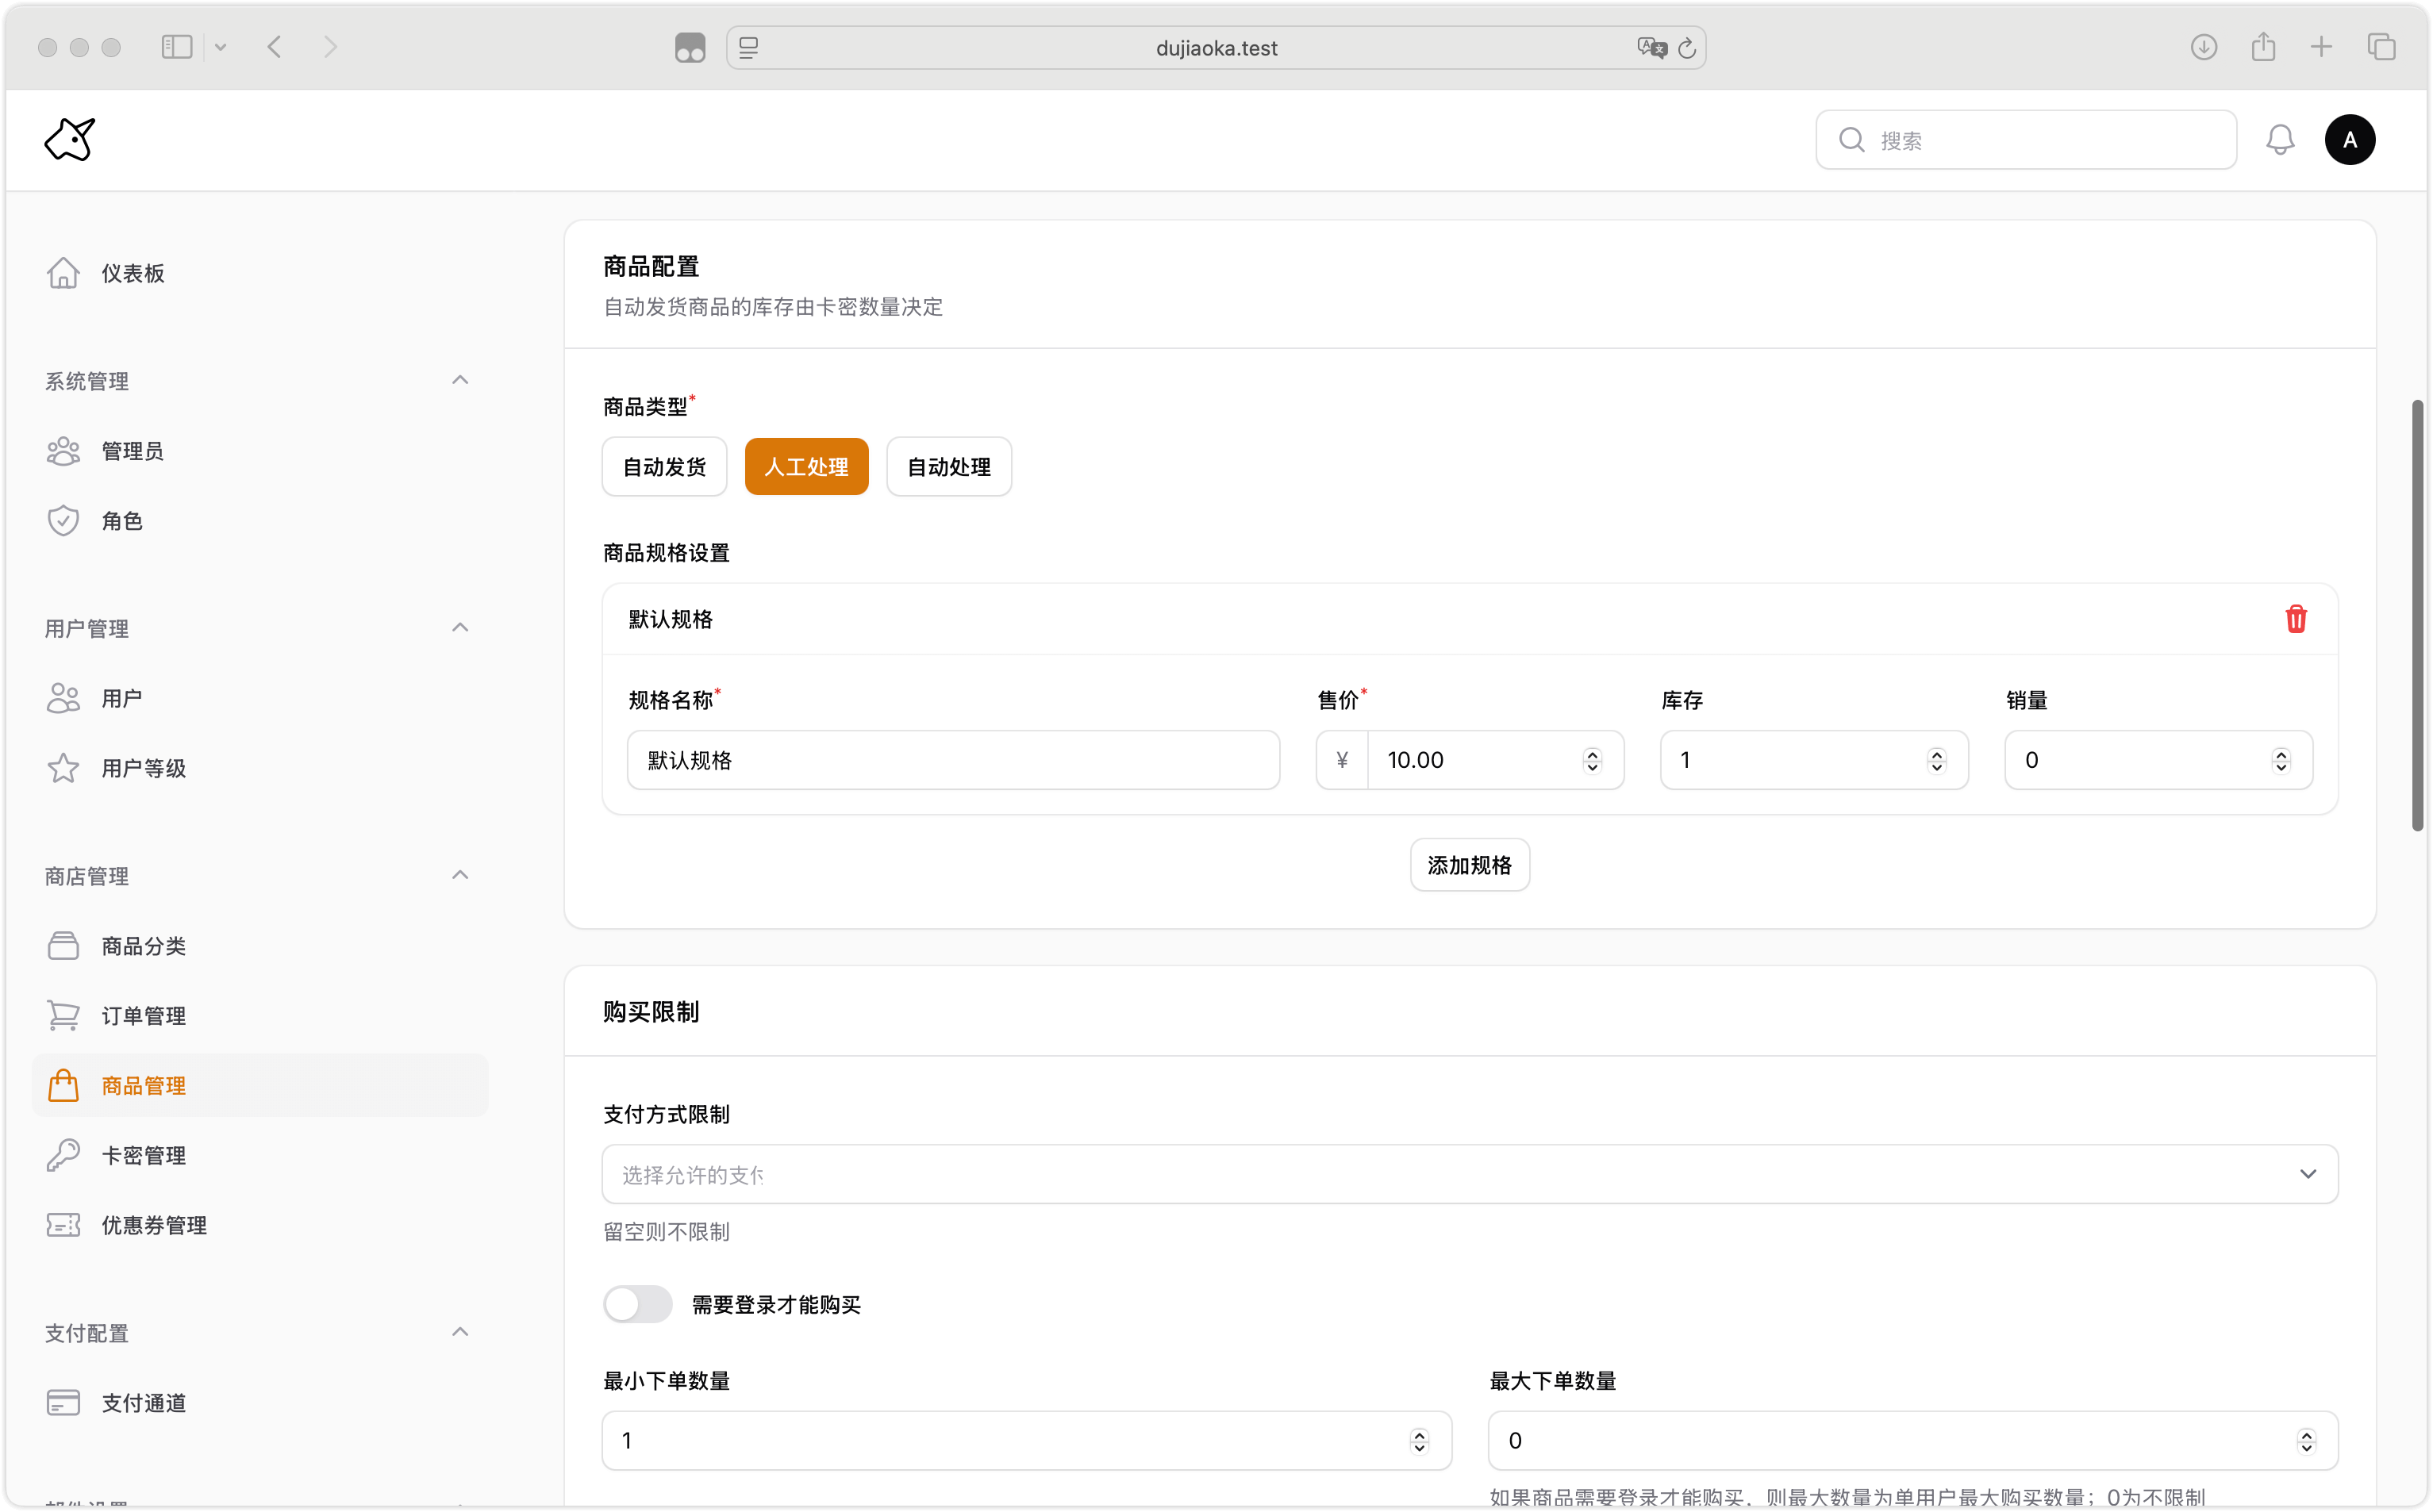Image resolution: width=2433 pixels, height=1512 pixels.
Task: Click the 添加规格 button
Action: tap(1469, 865)
